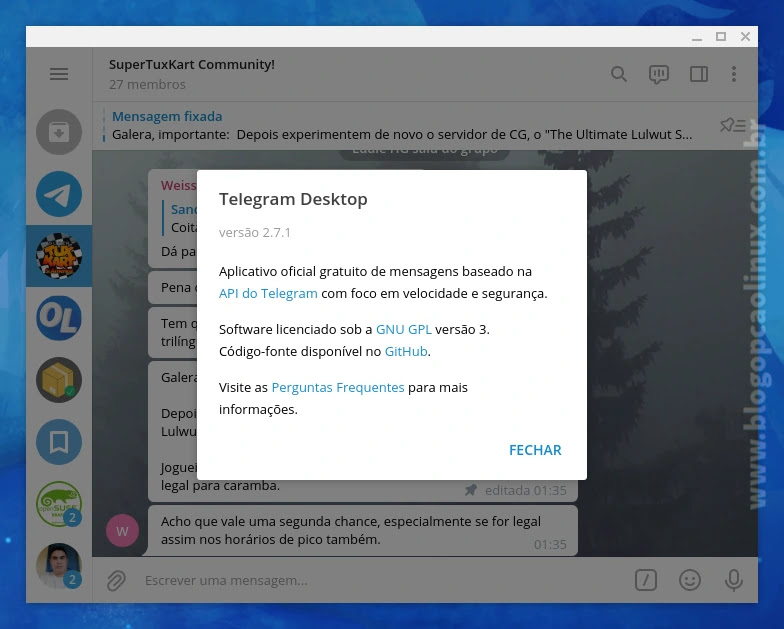The image size is (784, 629).
Task: Open the GNU GPL license link
Action: tap(404, 330)
